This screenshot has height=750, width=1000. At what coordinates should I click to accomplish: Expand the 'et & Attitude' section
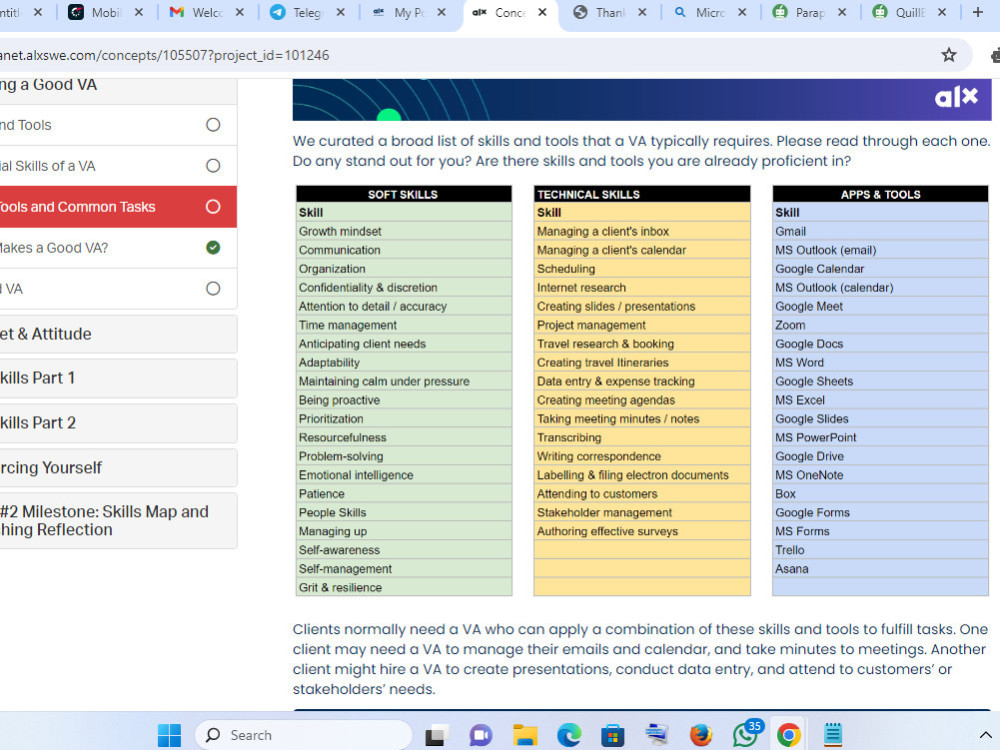click(x=118, y=334)
